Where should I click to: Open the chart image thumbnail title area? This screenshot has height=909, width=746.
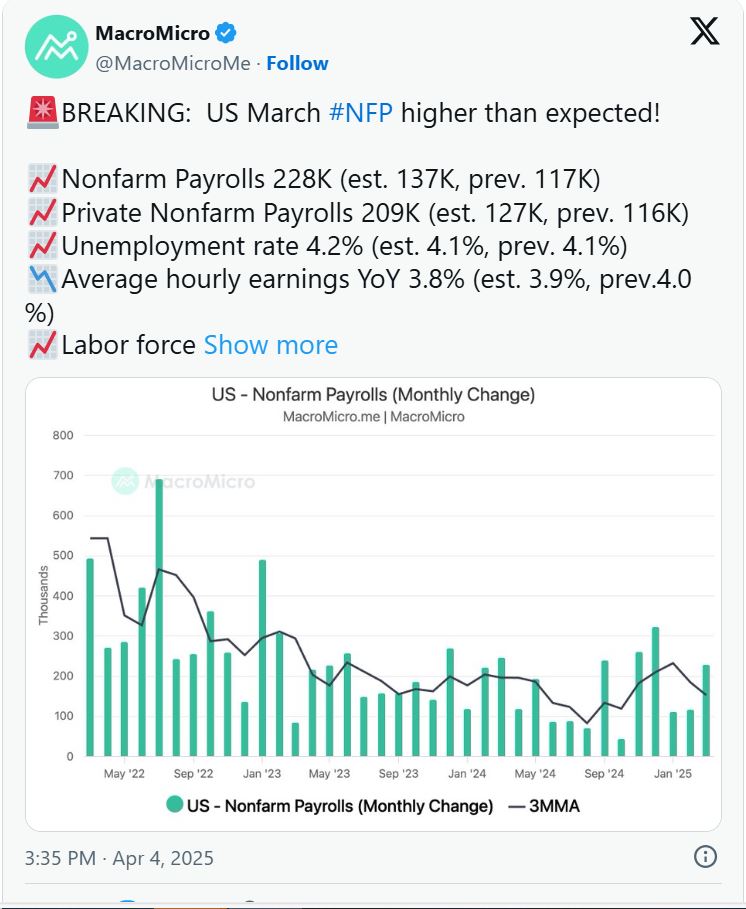pos(373,404)
